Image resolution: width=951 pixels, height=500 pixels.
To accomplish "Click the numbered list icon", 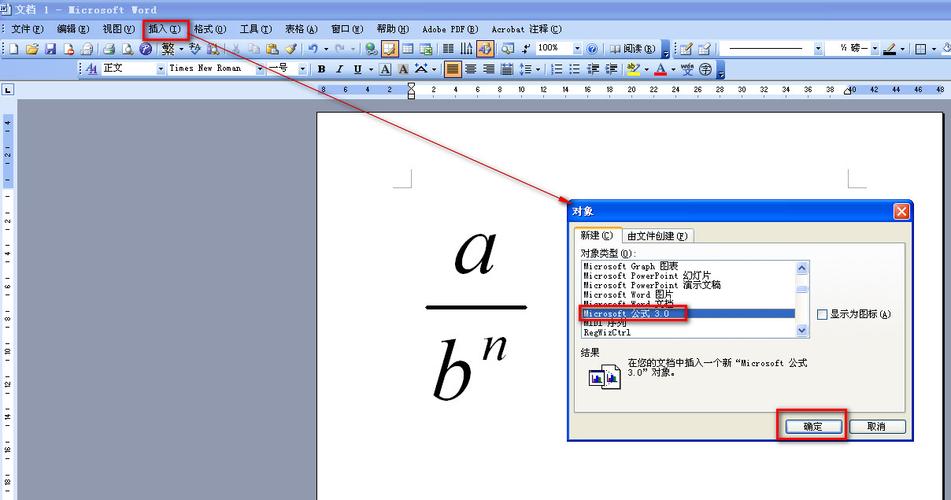I will [556, 69].
